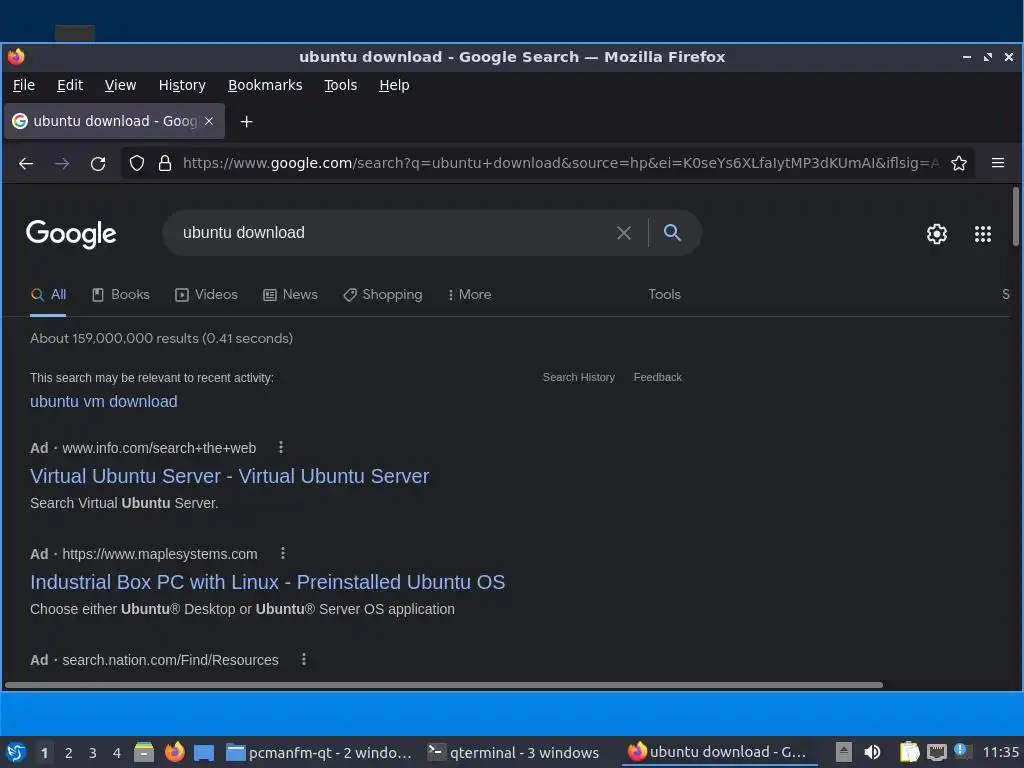Screen dimensions: 1024x768
Task: Switch to workspace 2
Action: [x=69, y=753]
